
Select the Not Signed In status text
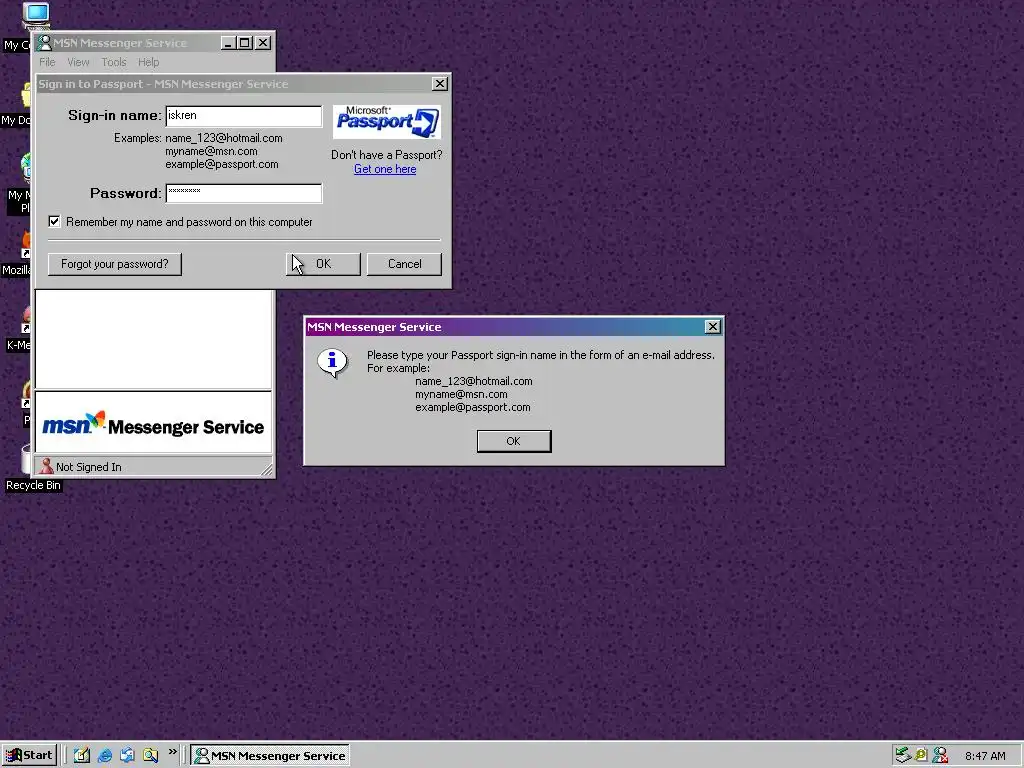(x=89, y=467)
